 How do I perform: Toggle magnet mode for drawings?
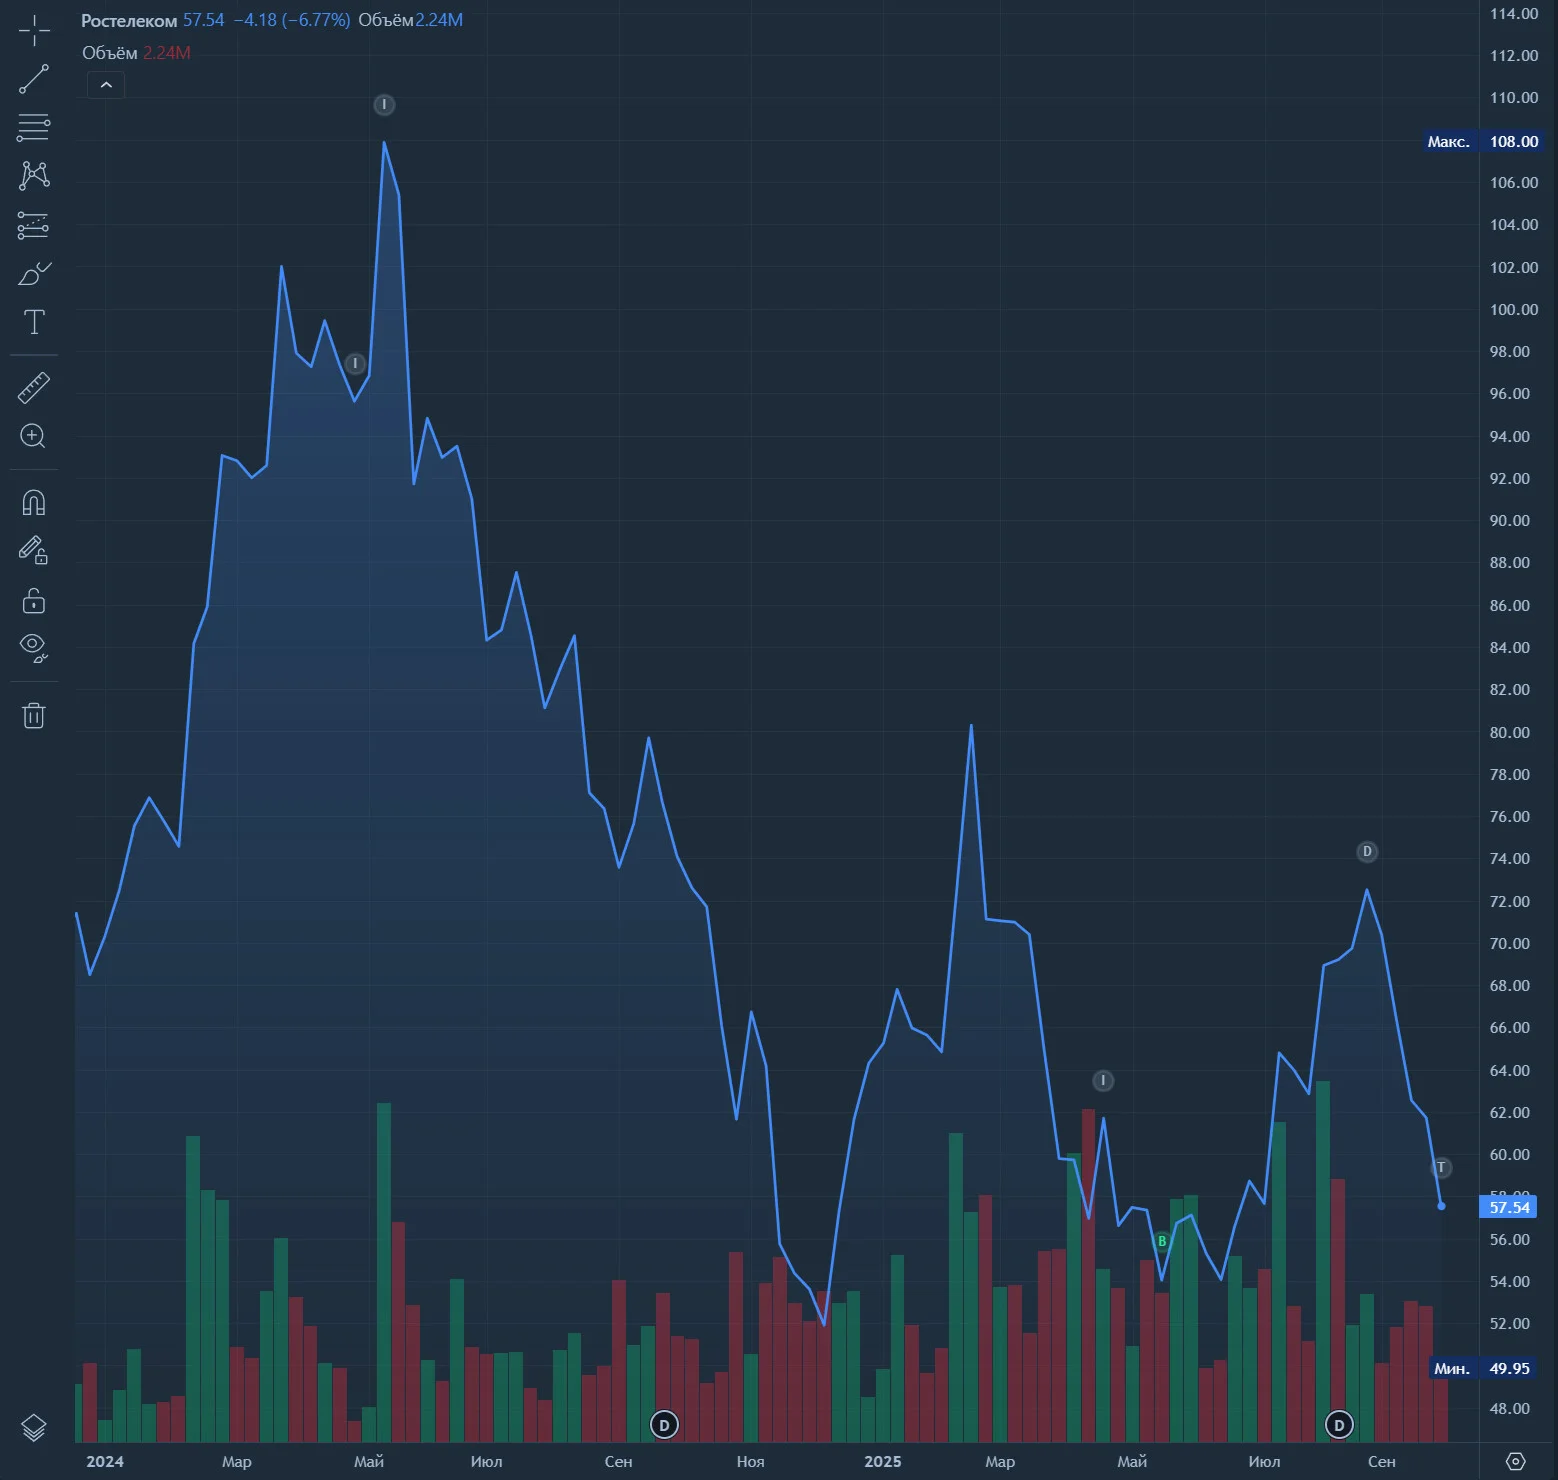pos(34,502)
